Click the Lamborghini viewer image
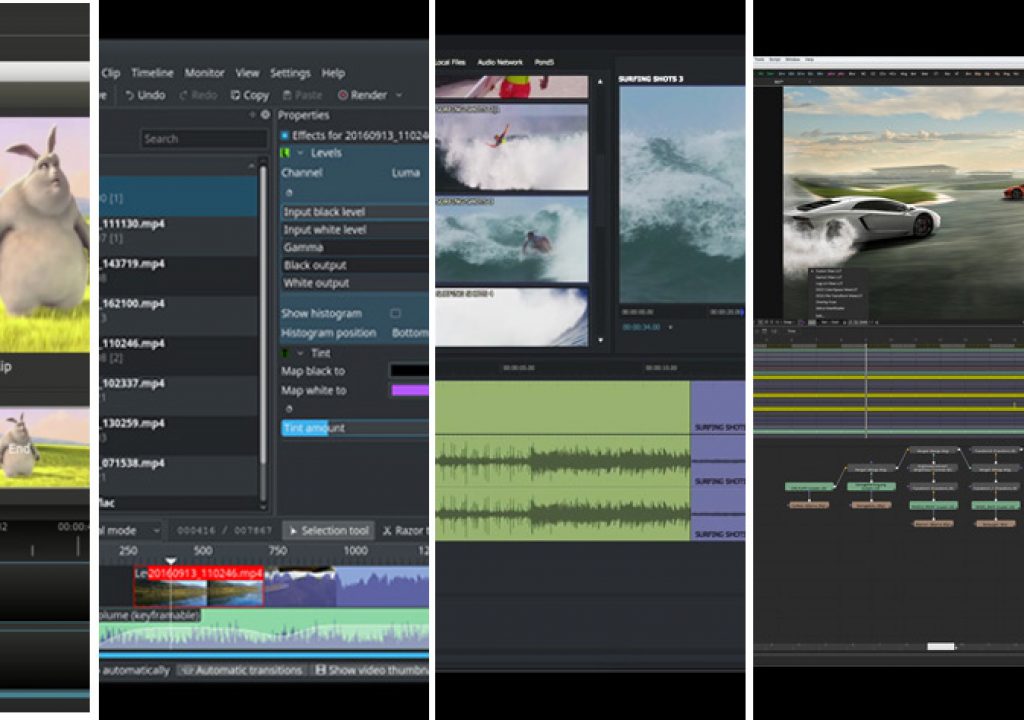 pyautogui.click(x=903, y=203)
